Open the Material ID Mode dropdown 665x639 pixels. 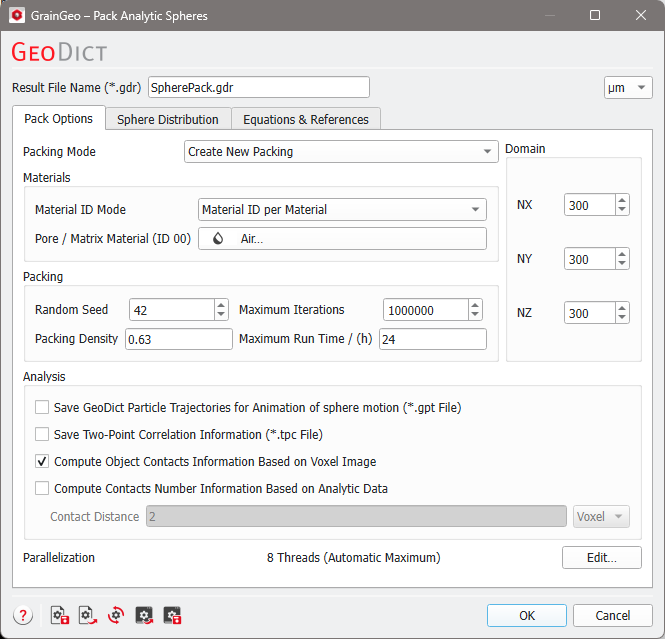coord(342,209)
